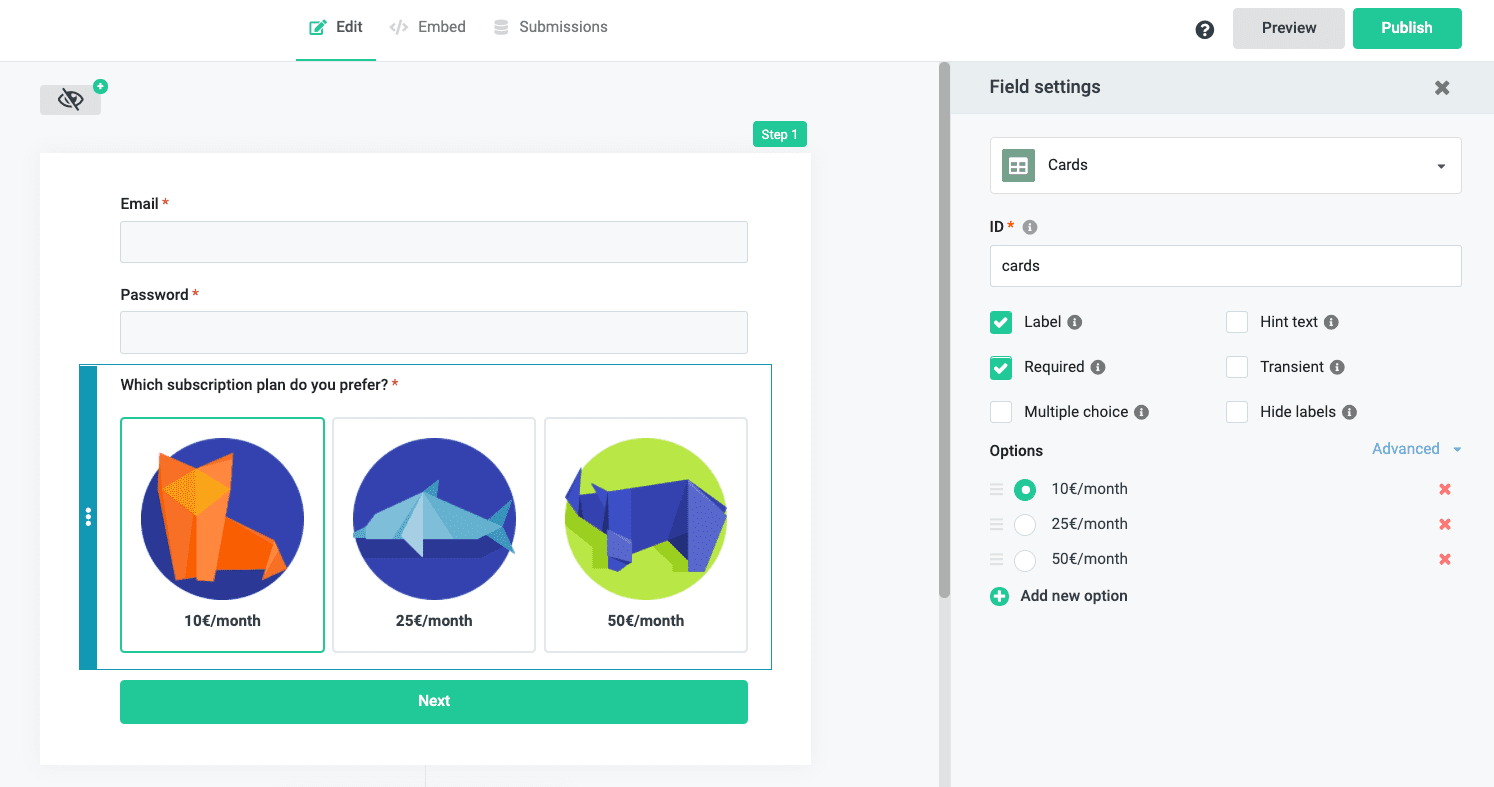Enable the Transient checkbox
The width and height of the screenshot is (1494, 787).
pyautogui.click(x=1237, y=367)
